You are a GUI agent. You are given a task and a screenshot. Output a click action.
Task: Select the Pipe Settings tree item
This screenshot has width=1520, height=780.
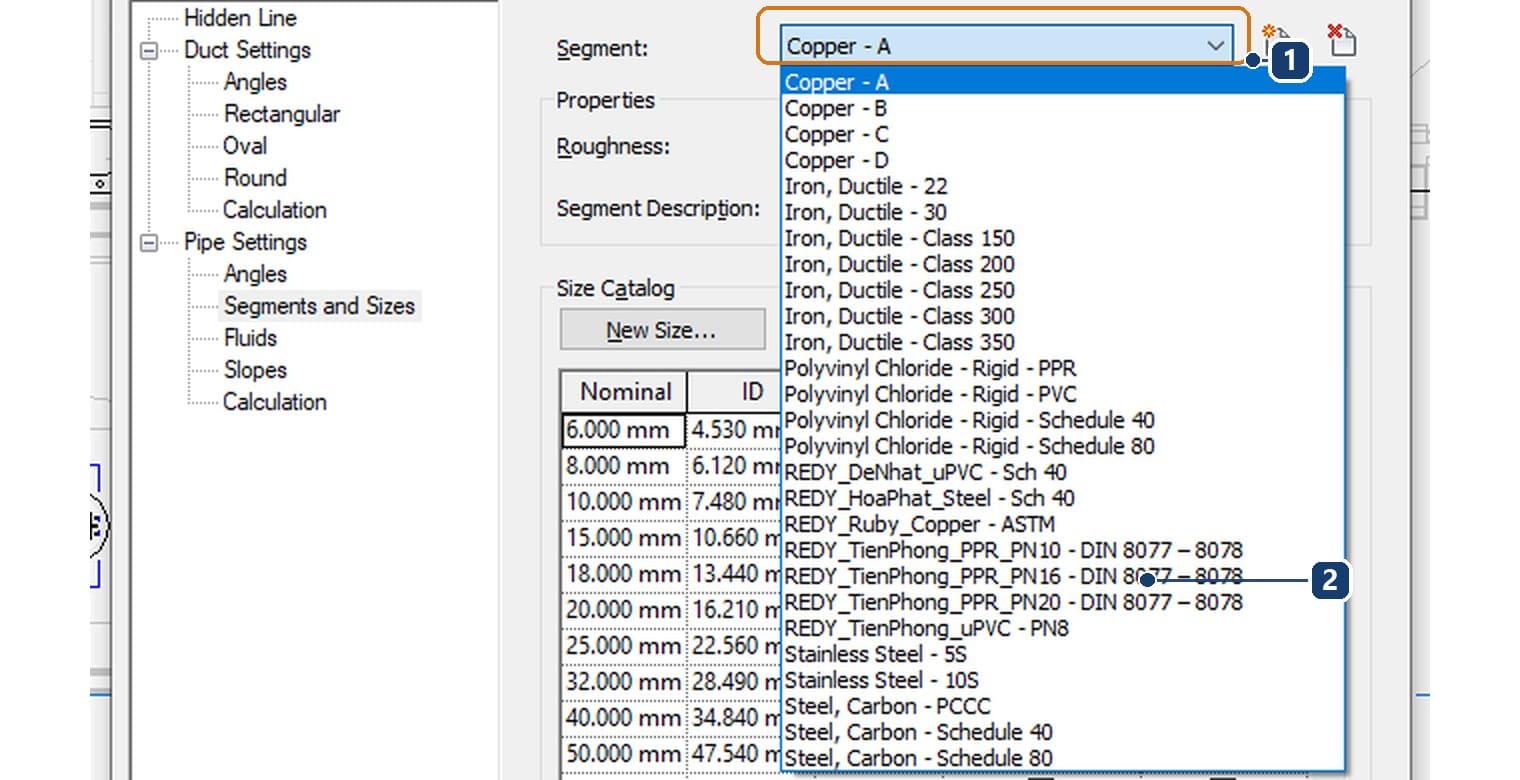click(245, 242)
